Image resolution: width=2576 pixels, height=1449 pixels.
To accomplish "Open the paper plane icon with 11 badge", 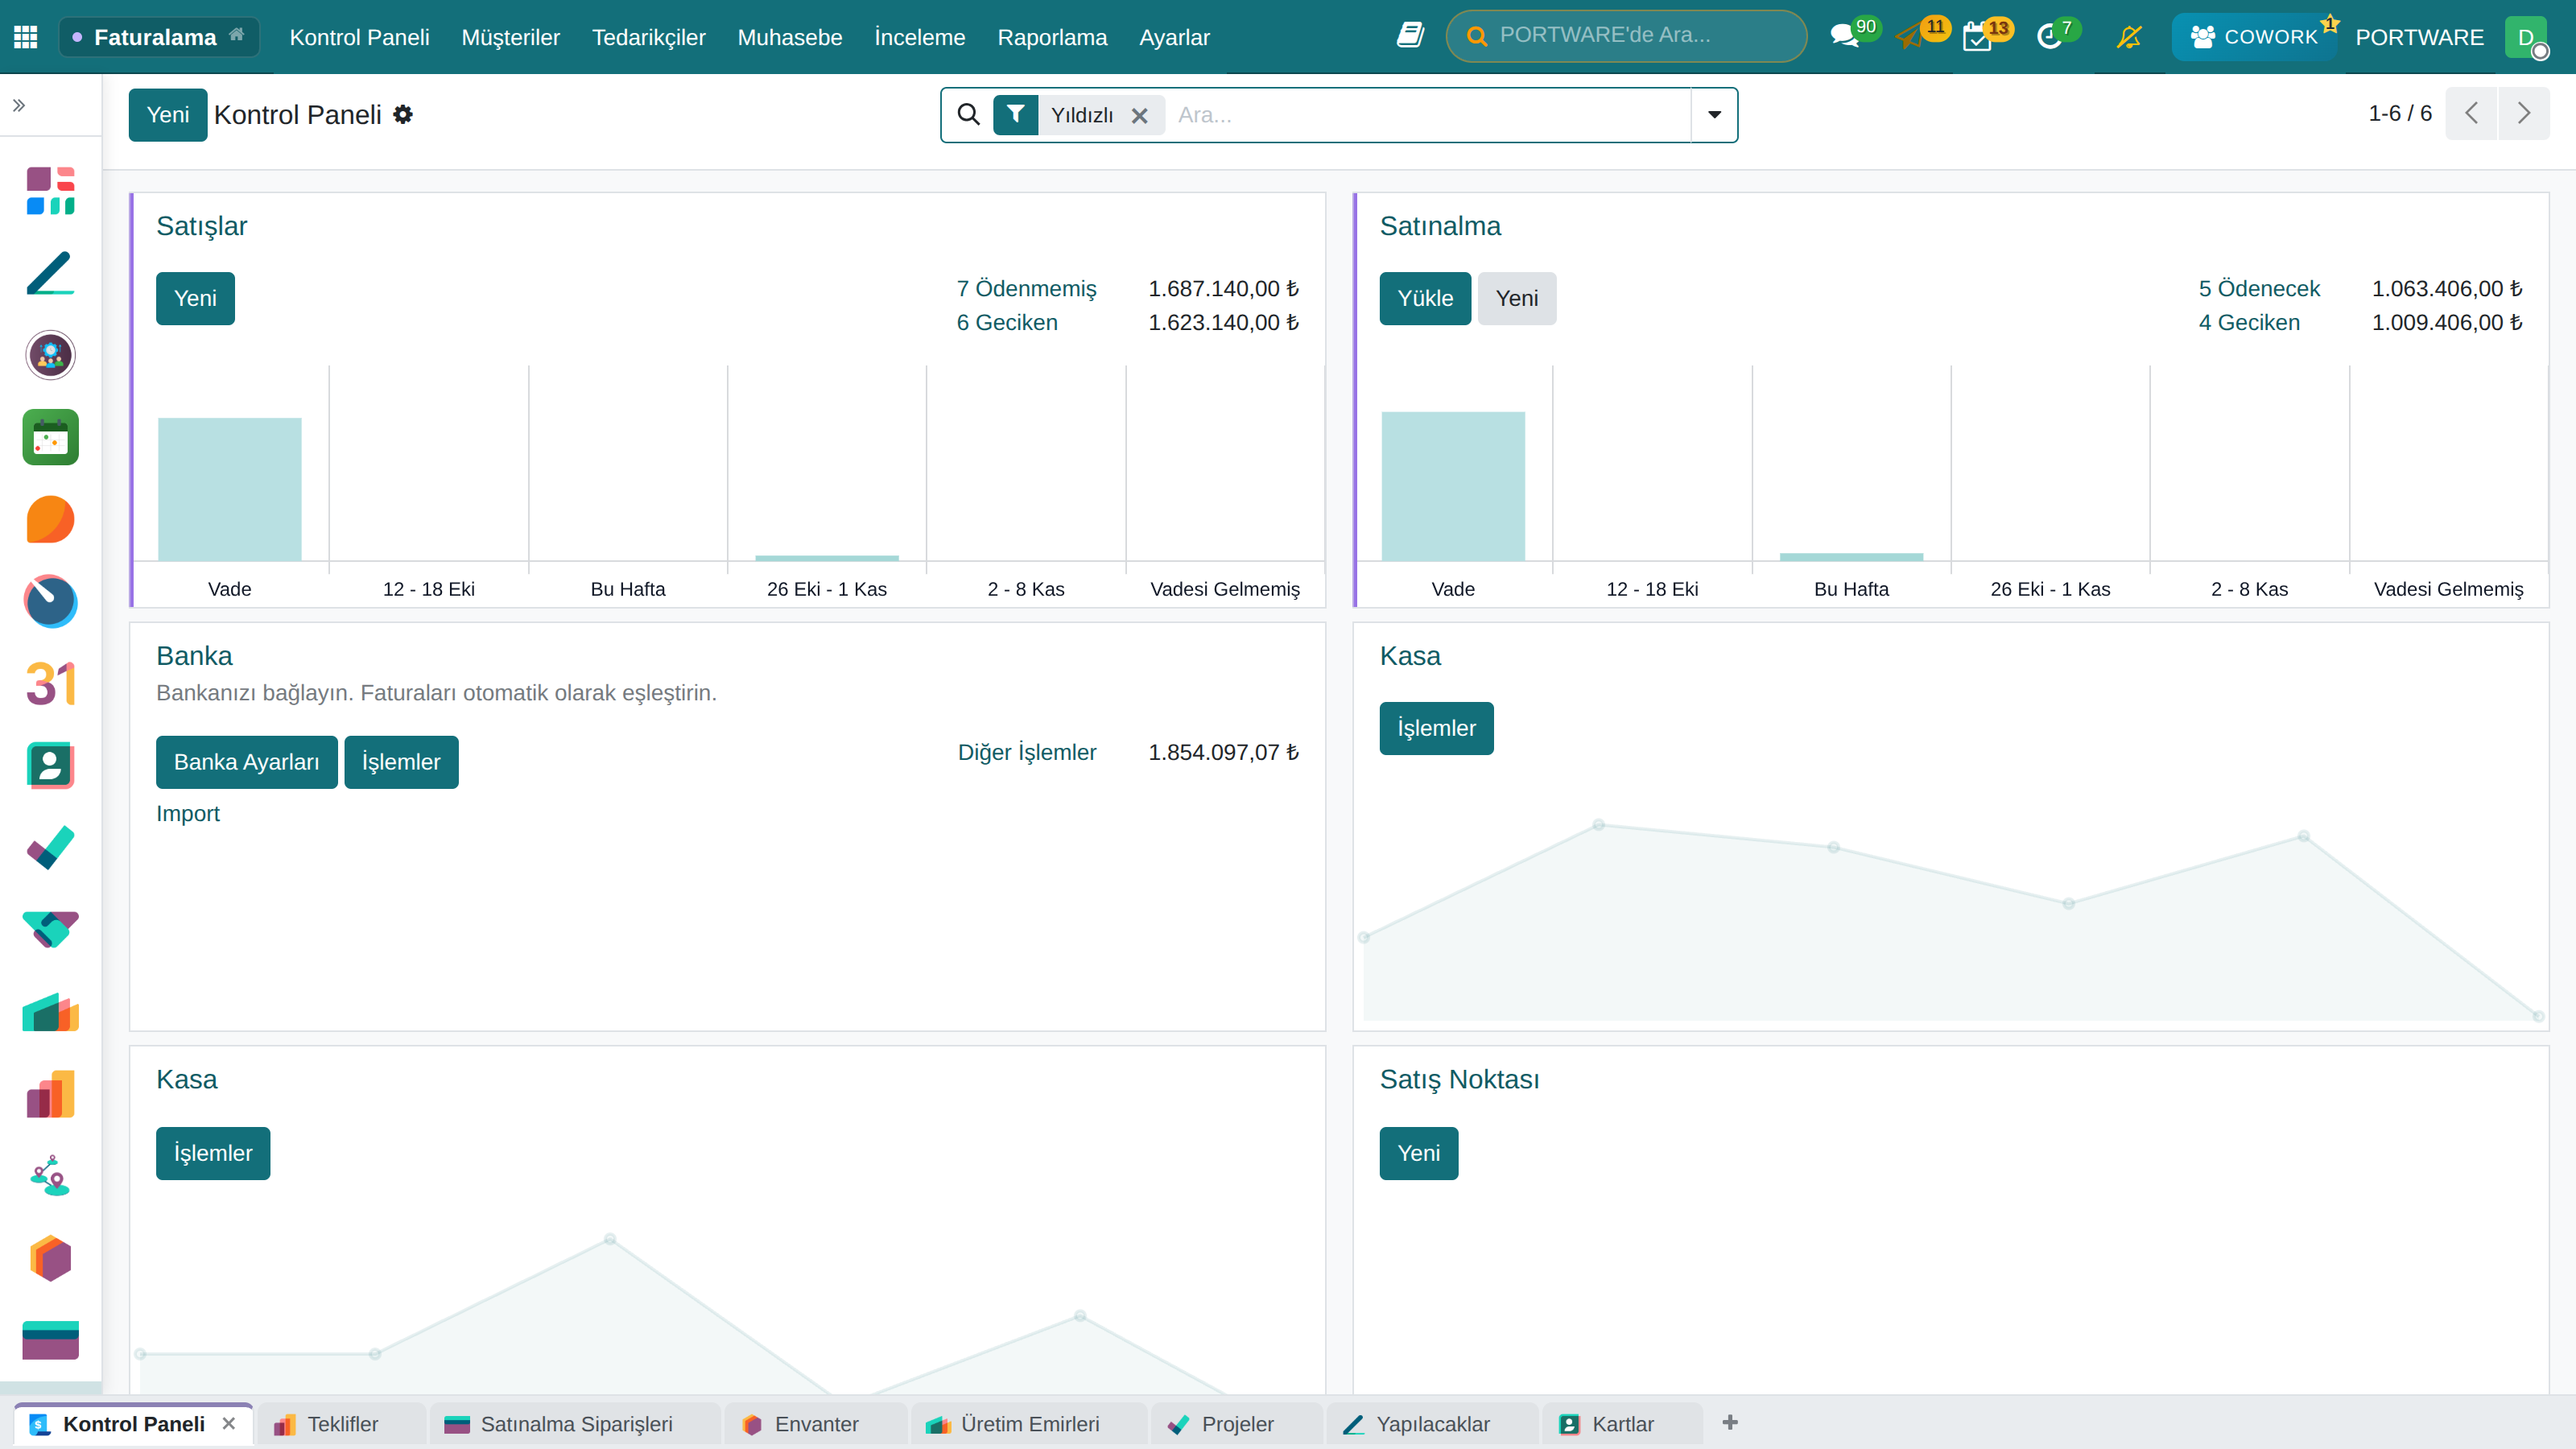I will point(1910,37).
